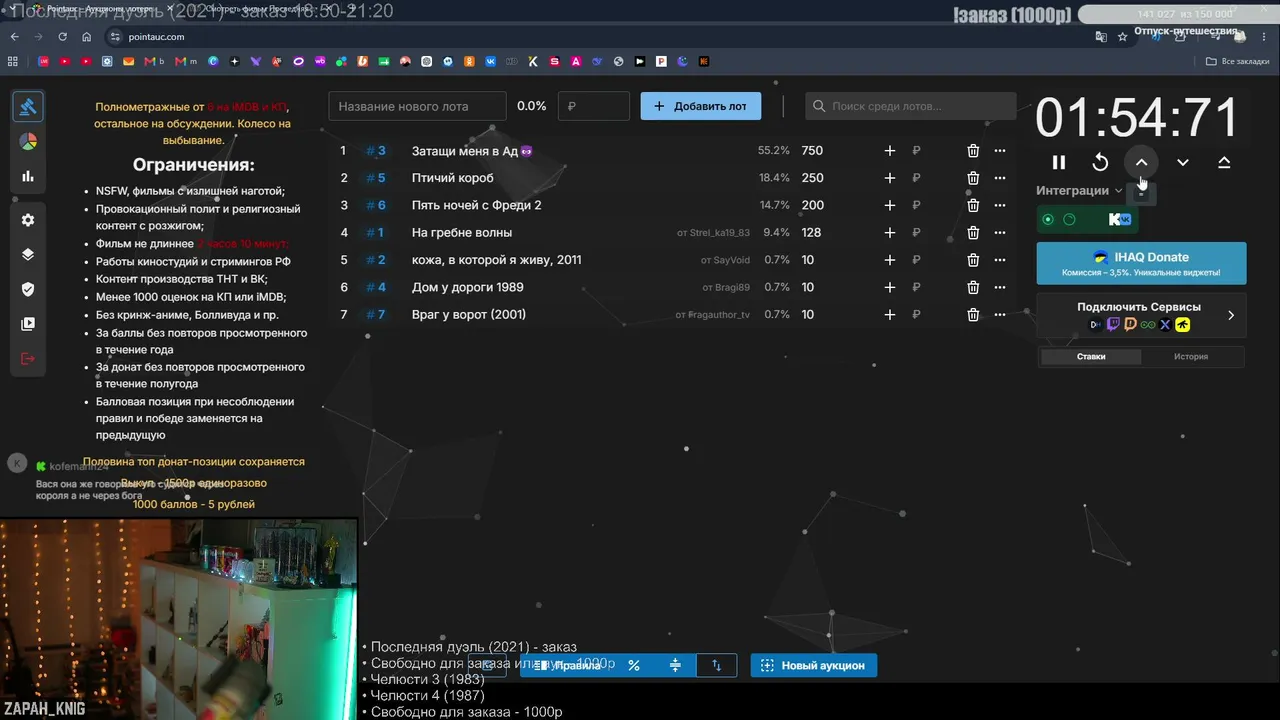
Task: Delete the Пять ночей с Фреди 2 lot
Action: pyautogui.click(x=973, y=205)
